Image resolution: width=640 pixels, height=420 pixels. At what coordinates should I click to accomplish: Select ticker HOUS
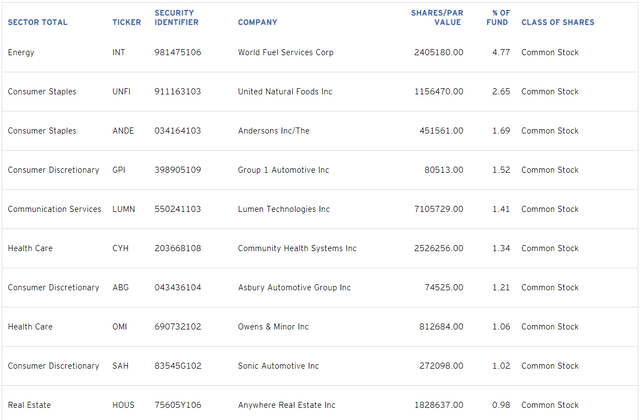[x=123, y=405]
